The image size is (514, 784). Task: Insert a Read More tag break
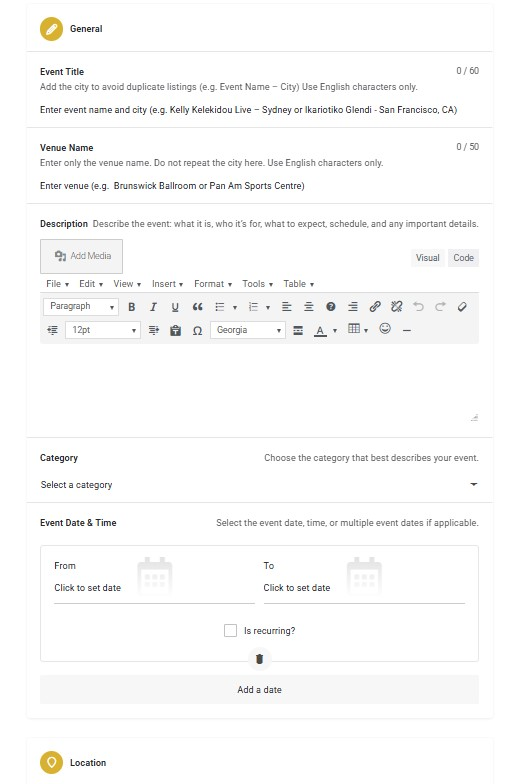click(x=298, y=330)
